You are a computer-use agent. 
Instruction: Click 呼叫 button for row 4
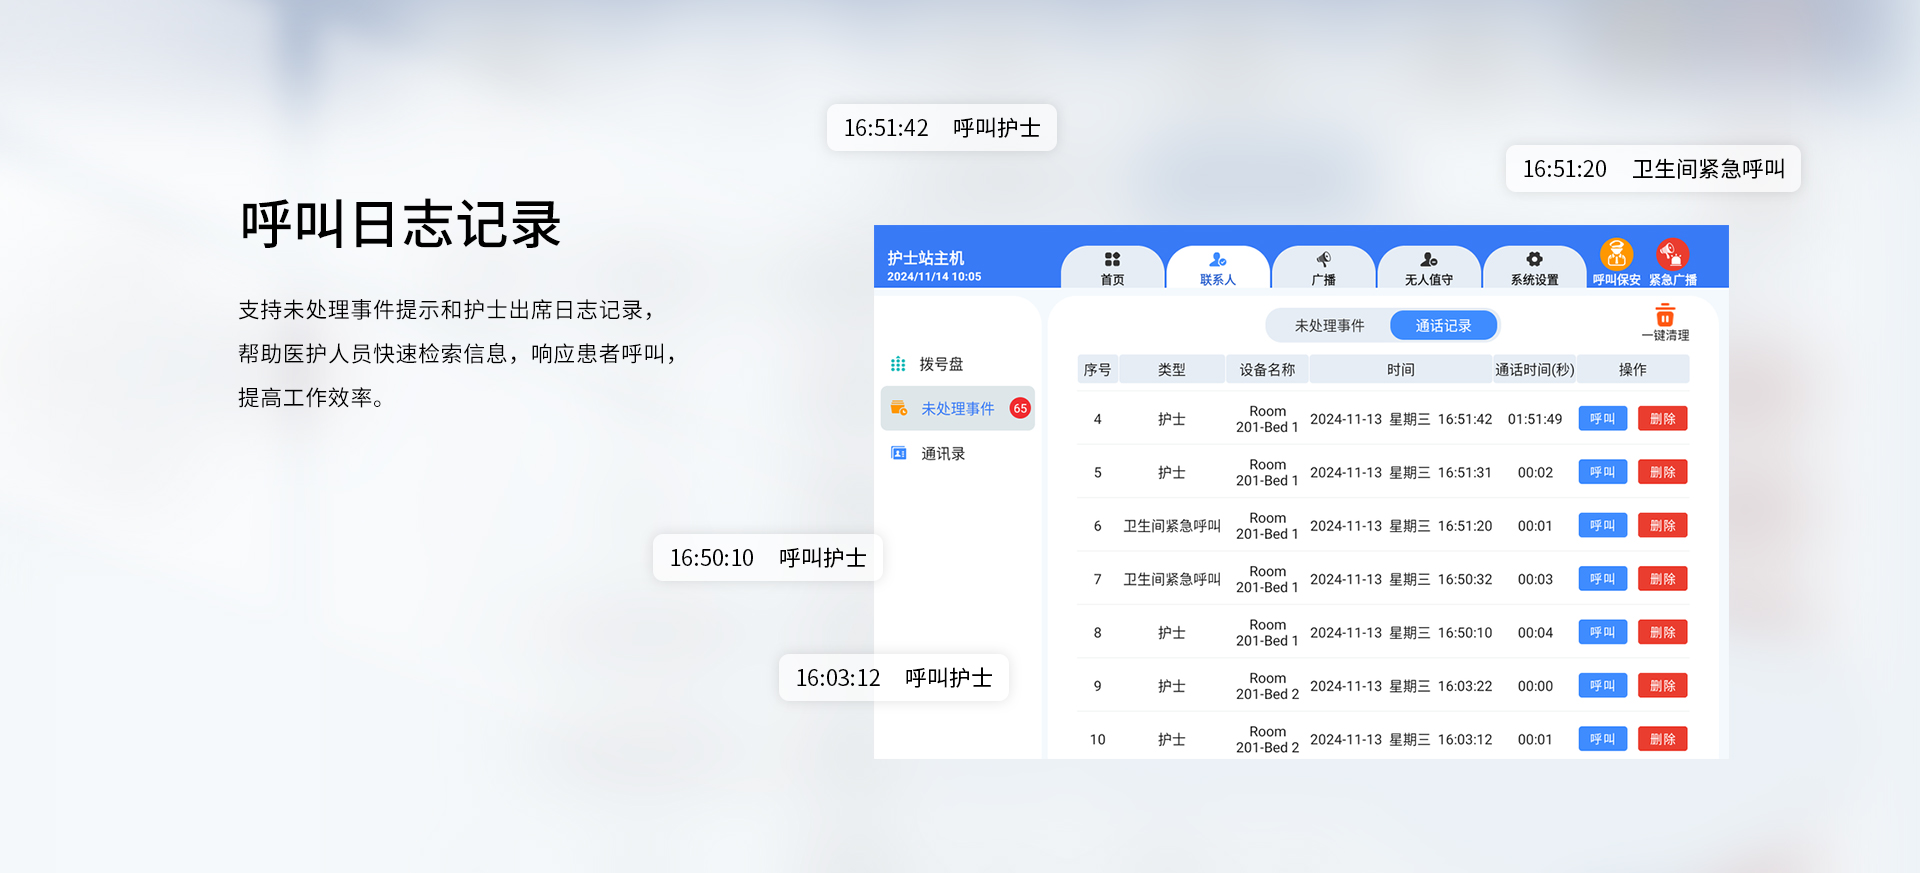pos(1602,419)
